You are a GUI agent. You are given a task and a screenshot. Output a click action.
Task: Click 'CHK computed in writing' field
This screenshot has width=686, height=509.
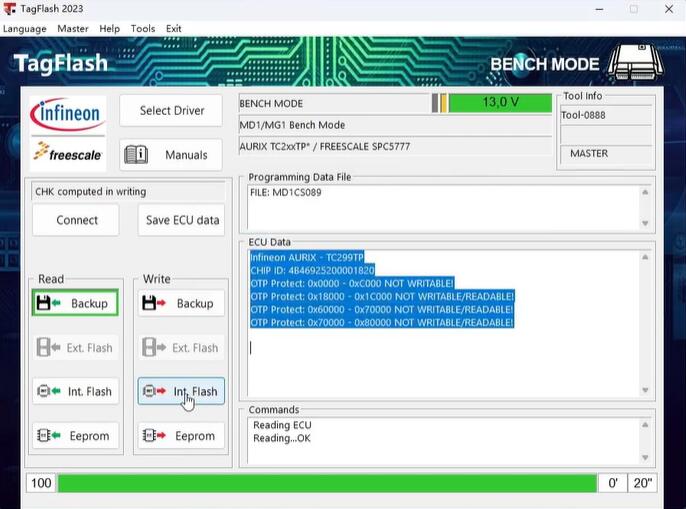click(128, 192)
